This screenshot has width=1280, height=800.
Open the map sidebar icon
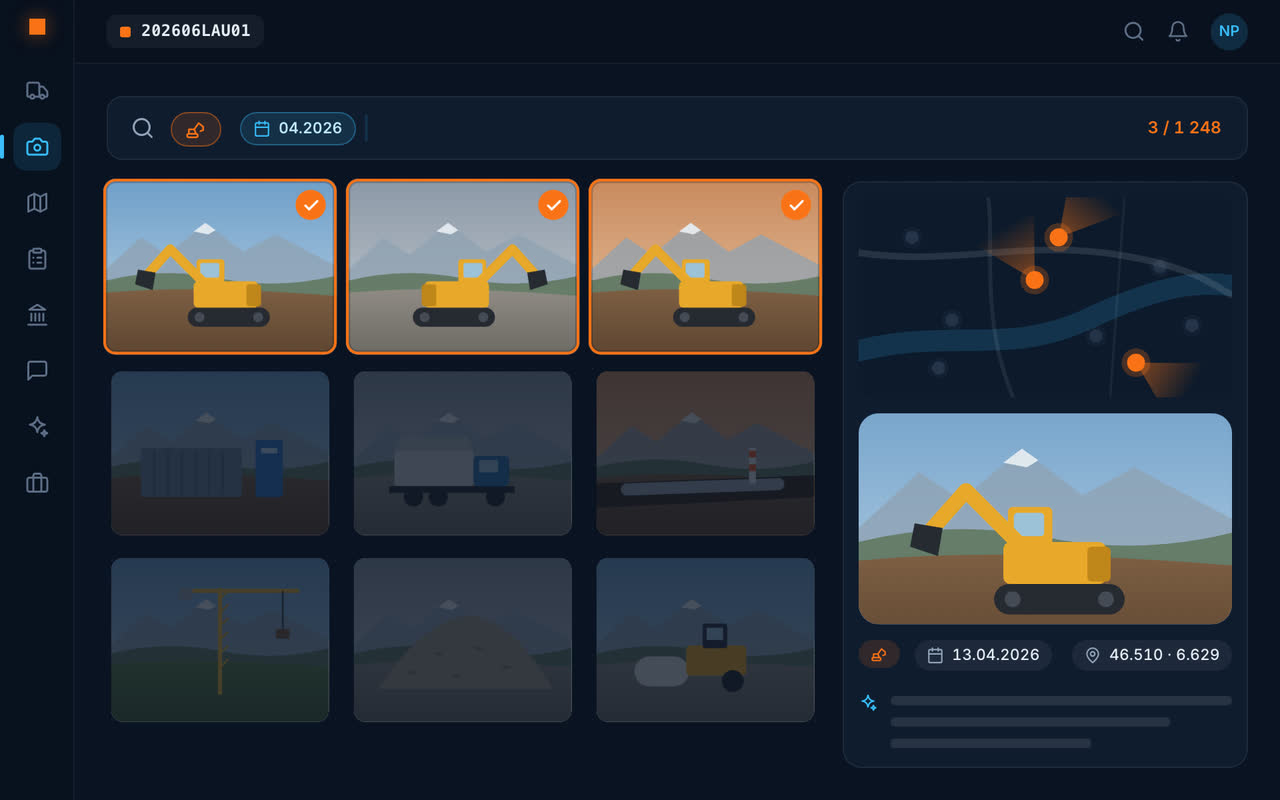(x=37, y=203)
